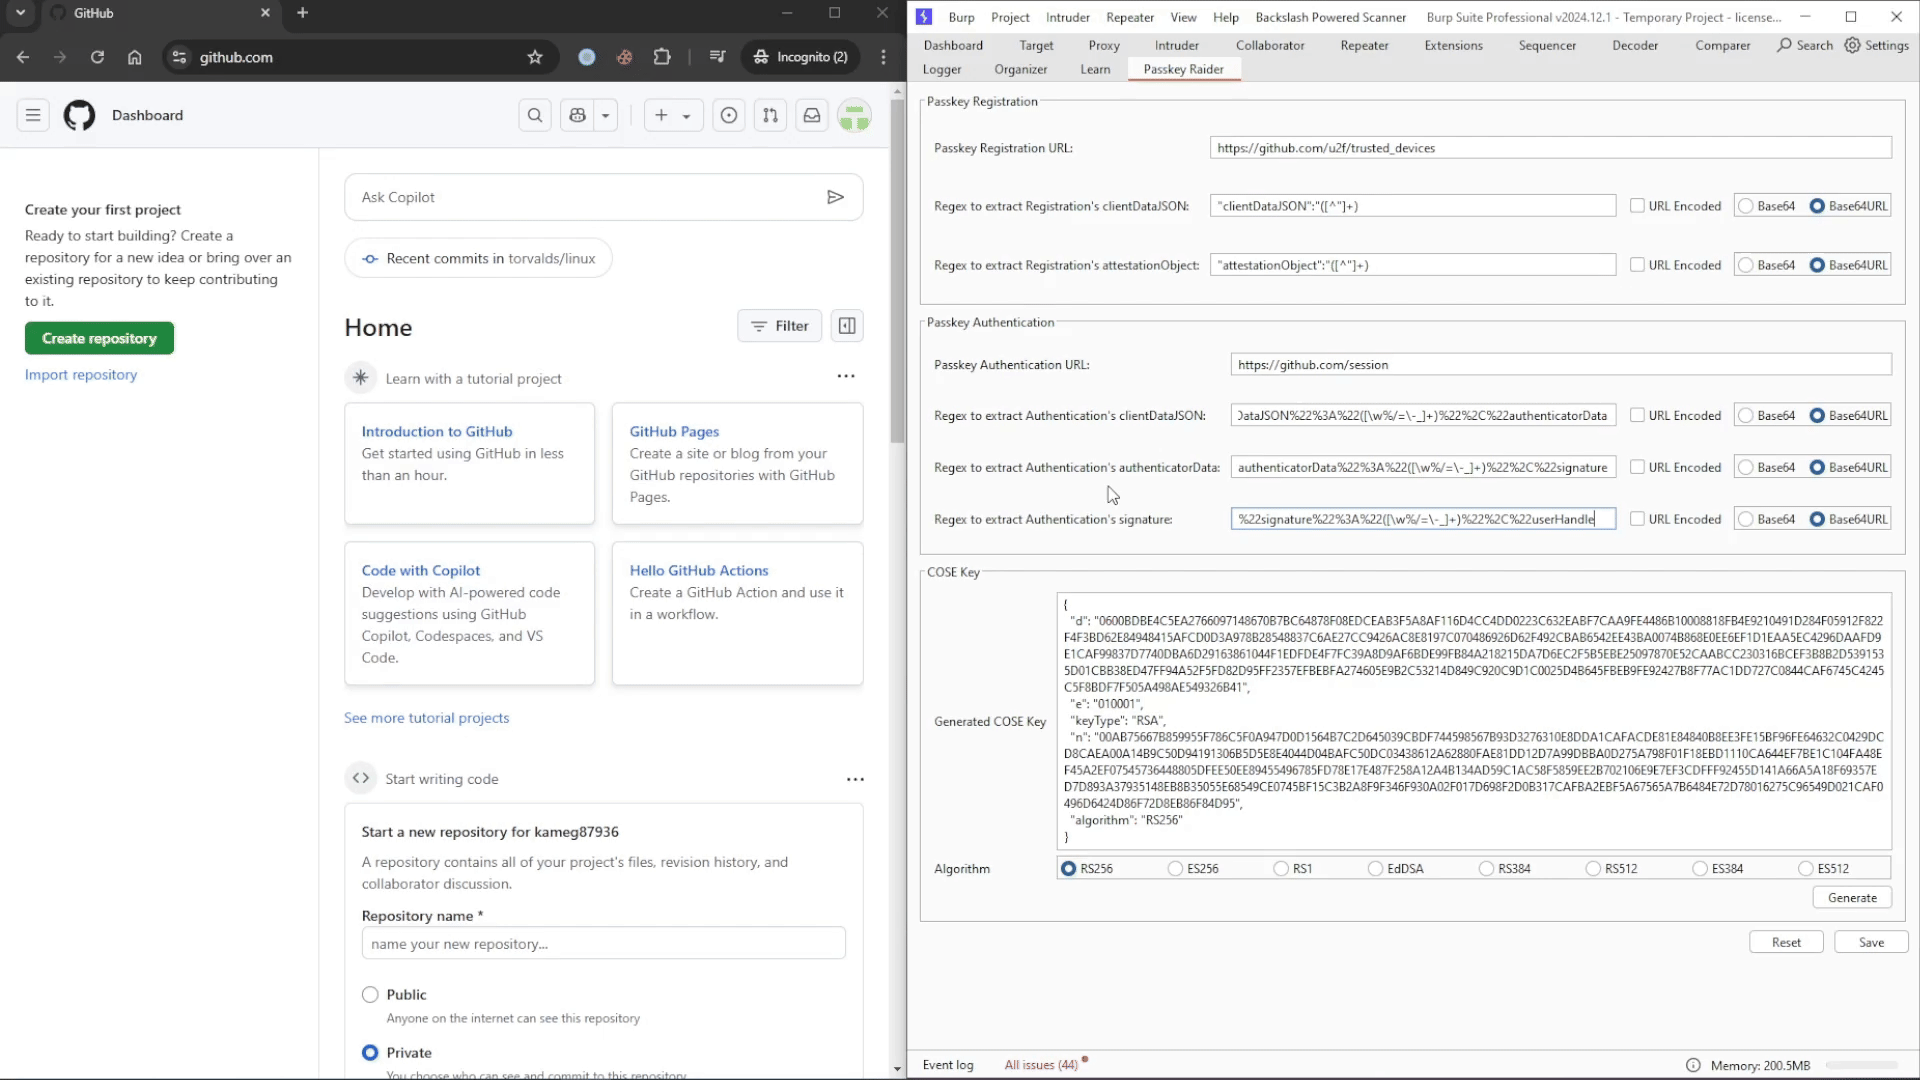Toggle the GitHub feed side panel icon beside Filter
The image size is (1920, 1080).
[x=847, y=326]
